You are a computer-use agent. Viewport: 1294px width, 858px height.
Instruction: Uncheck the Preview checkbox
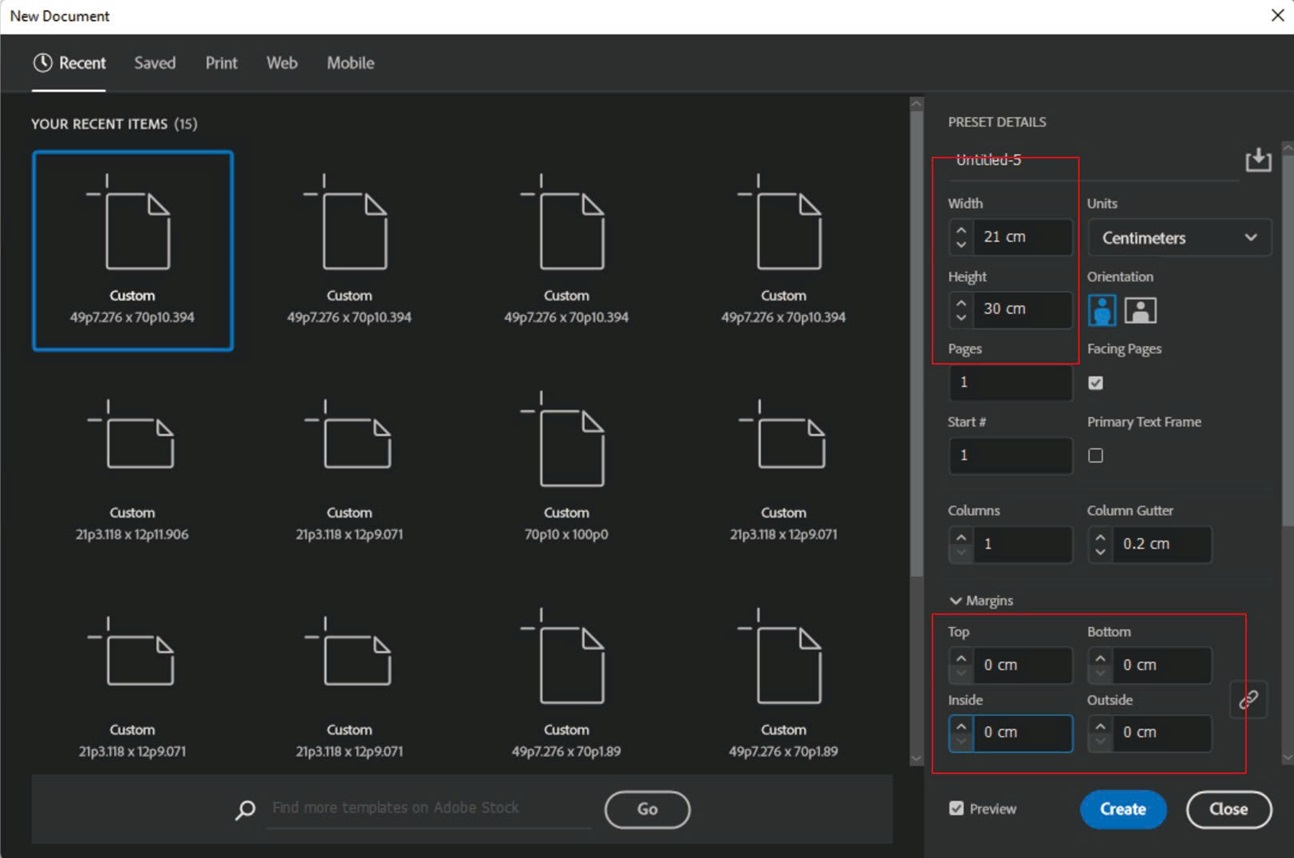click(957, 808)
